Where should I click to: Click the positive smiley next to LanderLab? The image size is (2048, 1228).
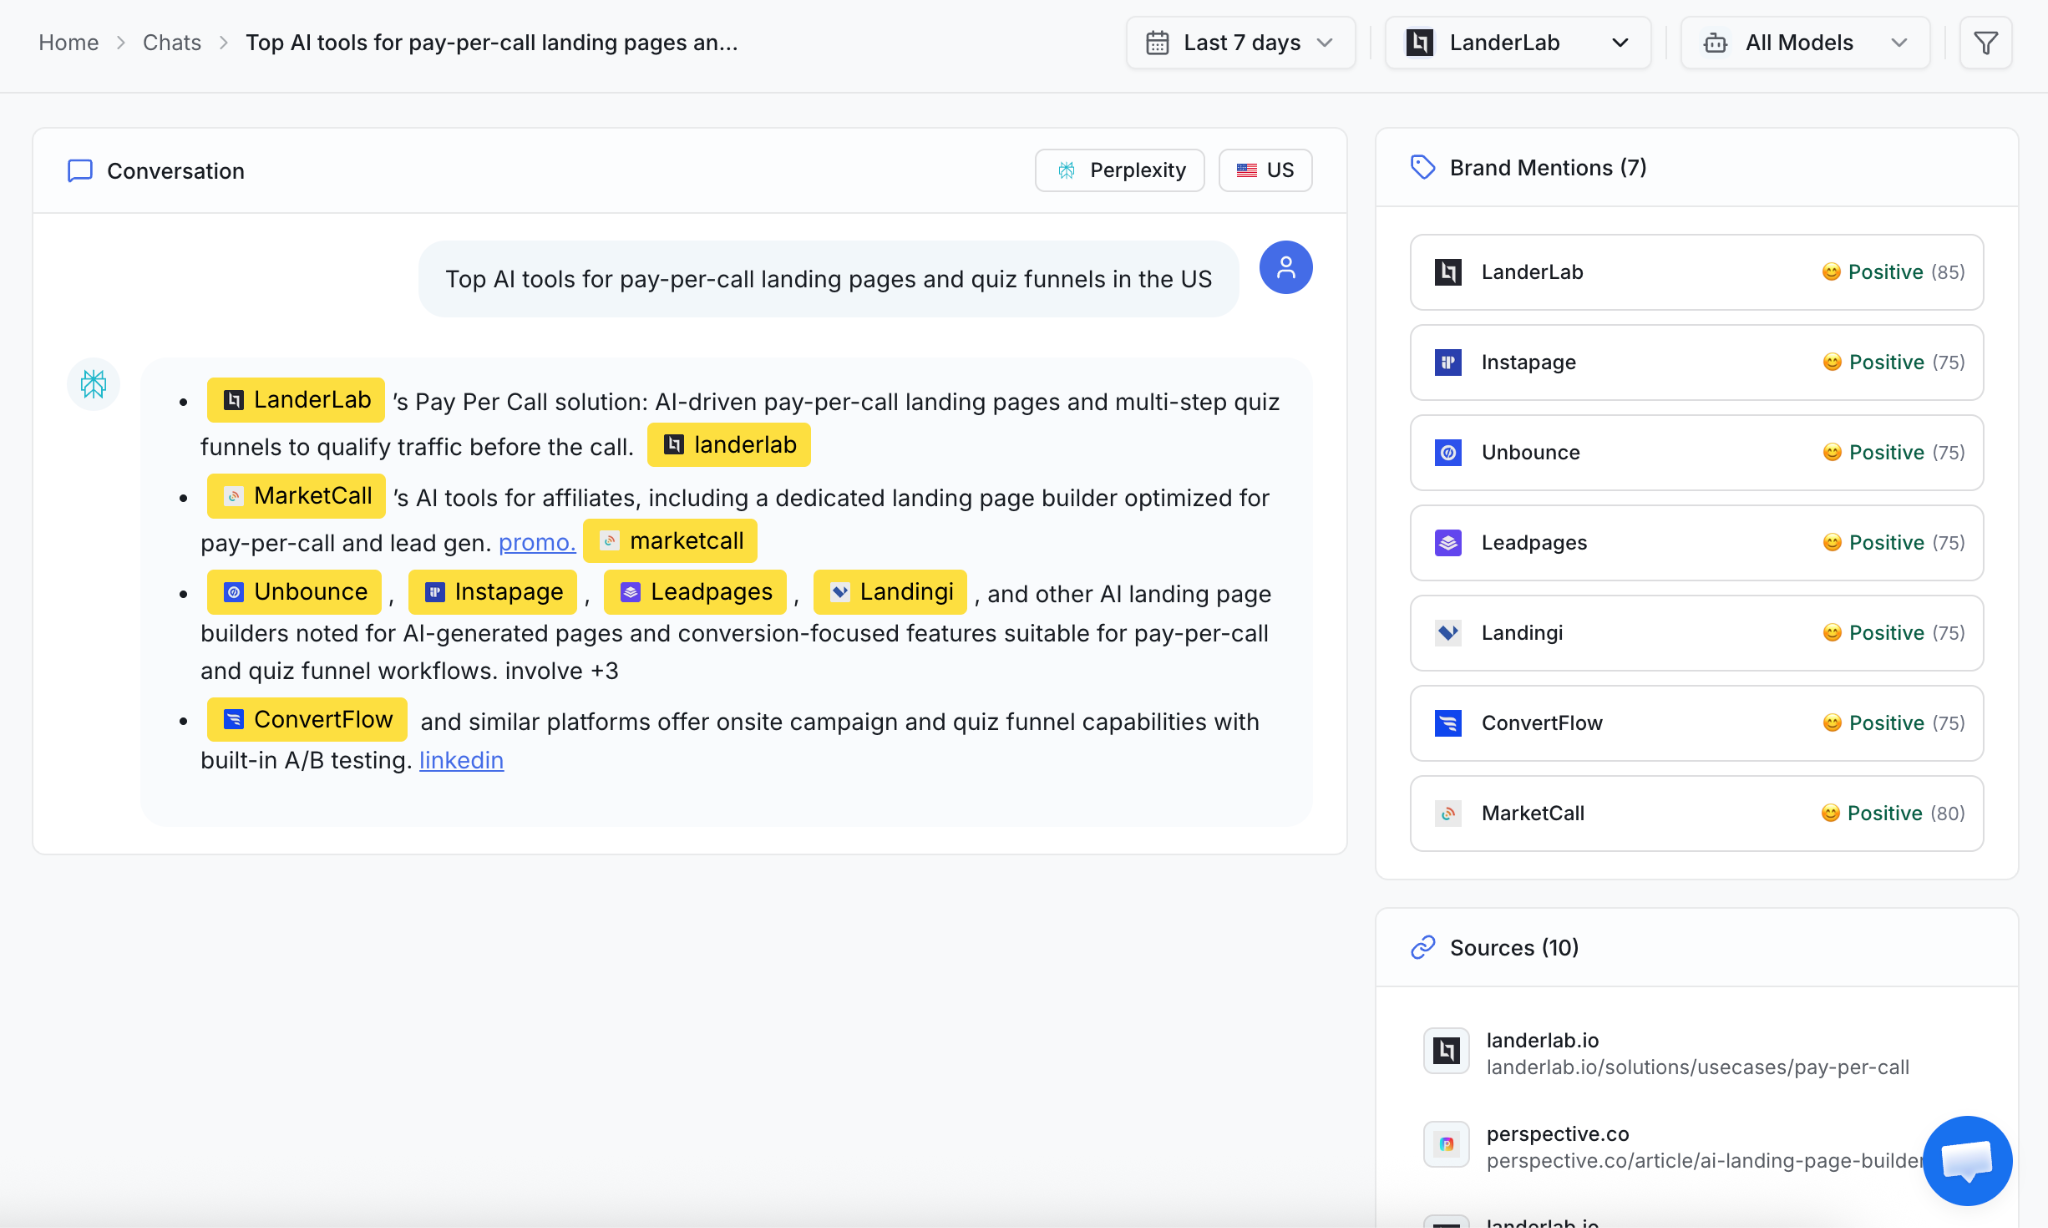(x=1831, y=272)
